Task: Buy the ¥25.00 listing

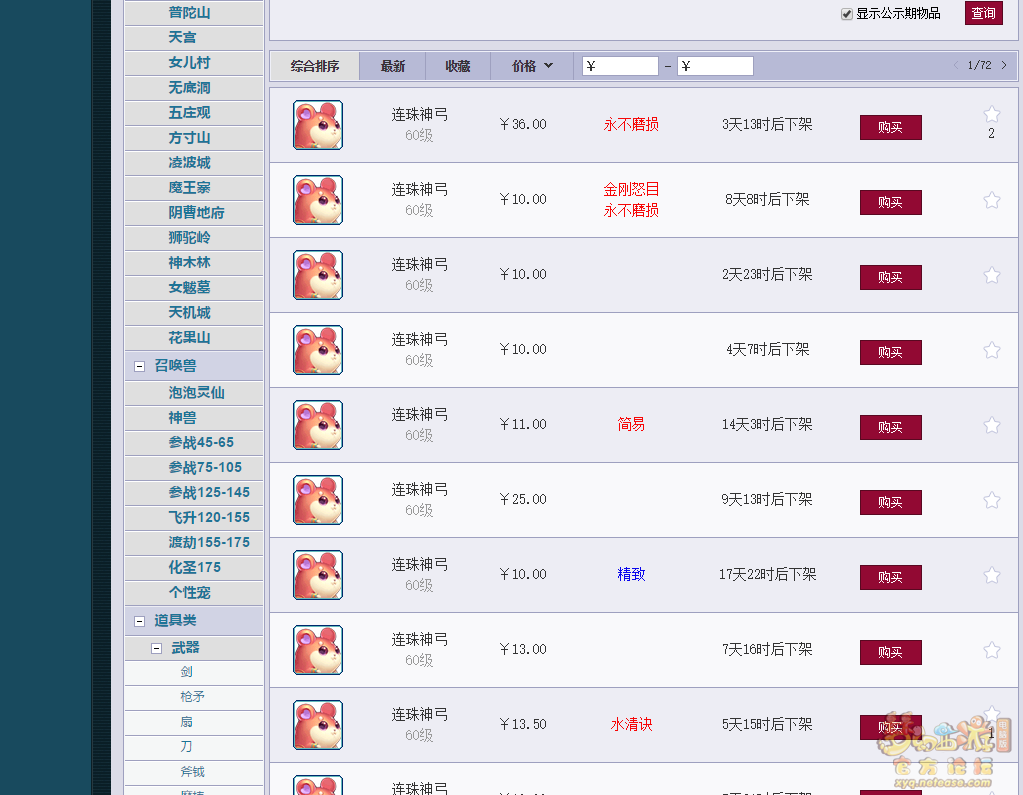Action: pyautogui.click(x=891, y=502)
